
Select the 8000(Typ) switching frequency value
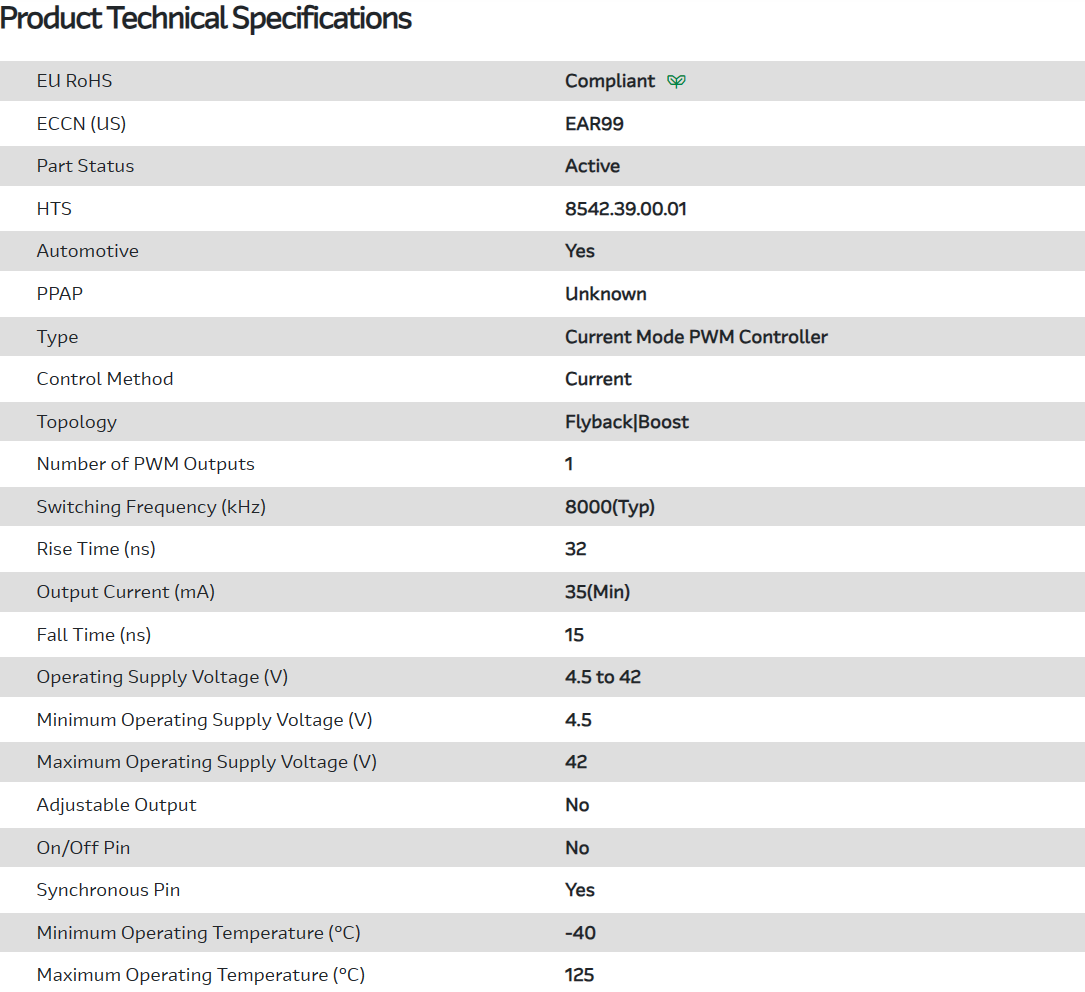tap(609, 507)
